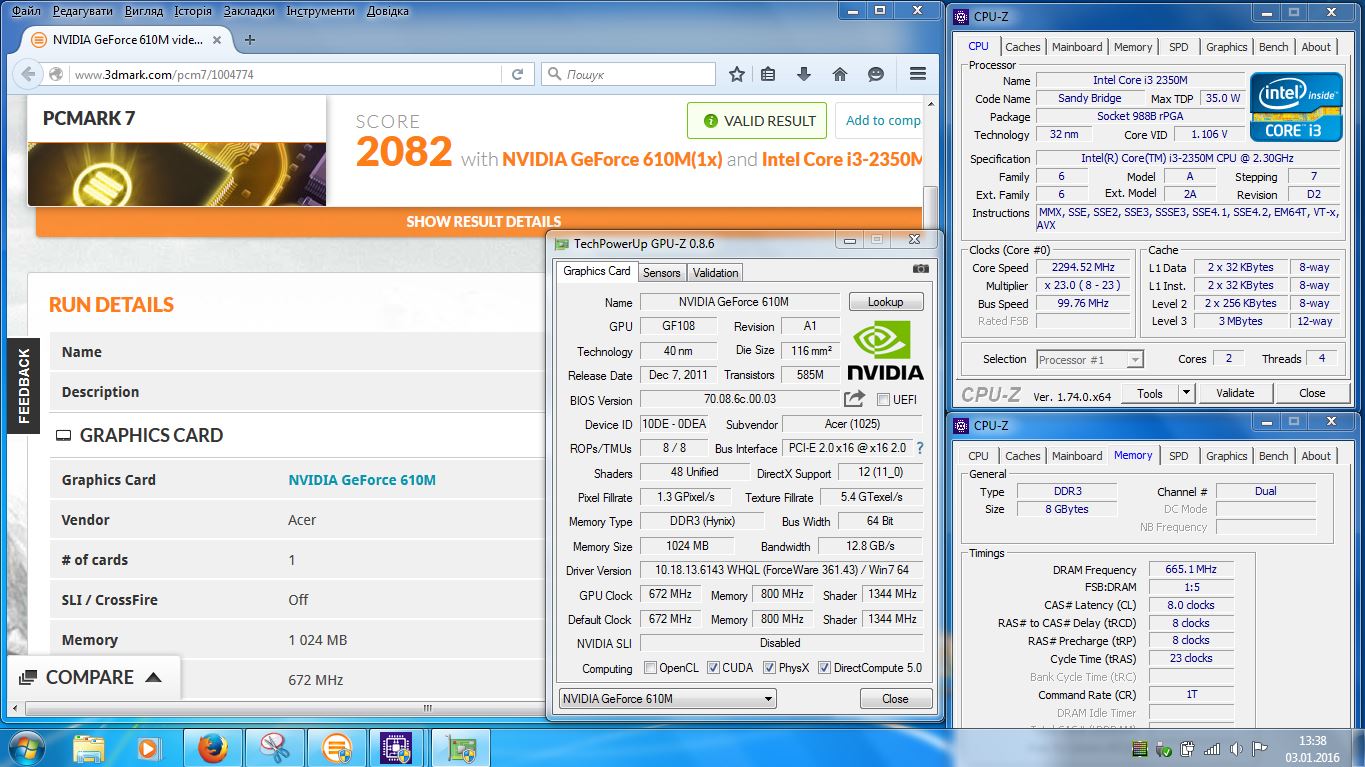Click GPU-Z BIOS export share icon

tap(854, 399)
